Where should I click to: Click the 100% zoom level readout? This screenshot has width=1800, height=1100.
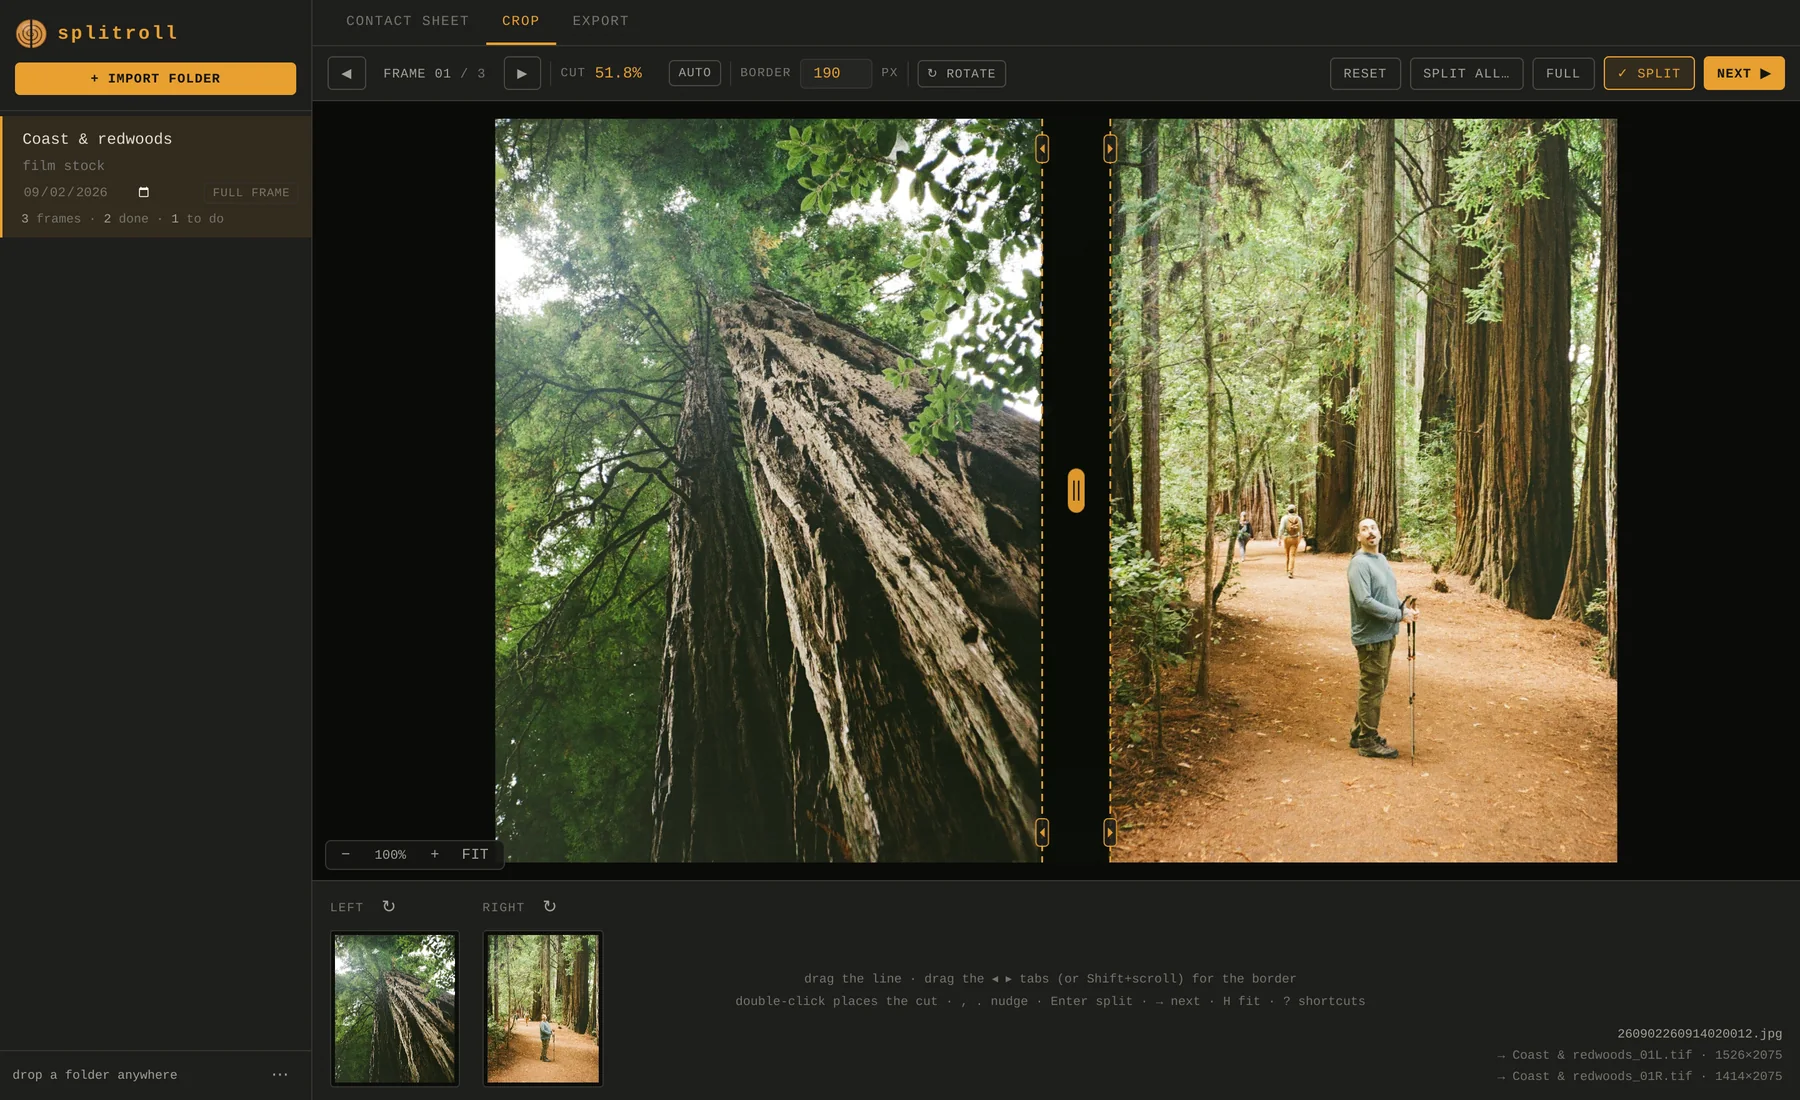390,854
